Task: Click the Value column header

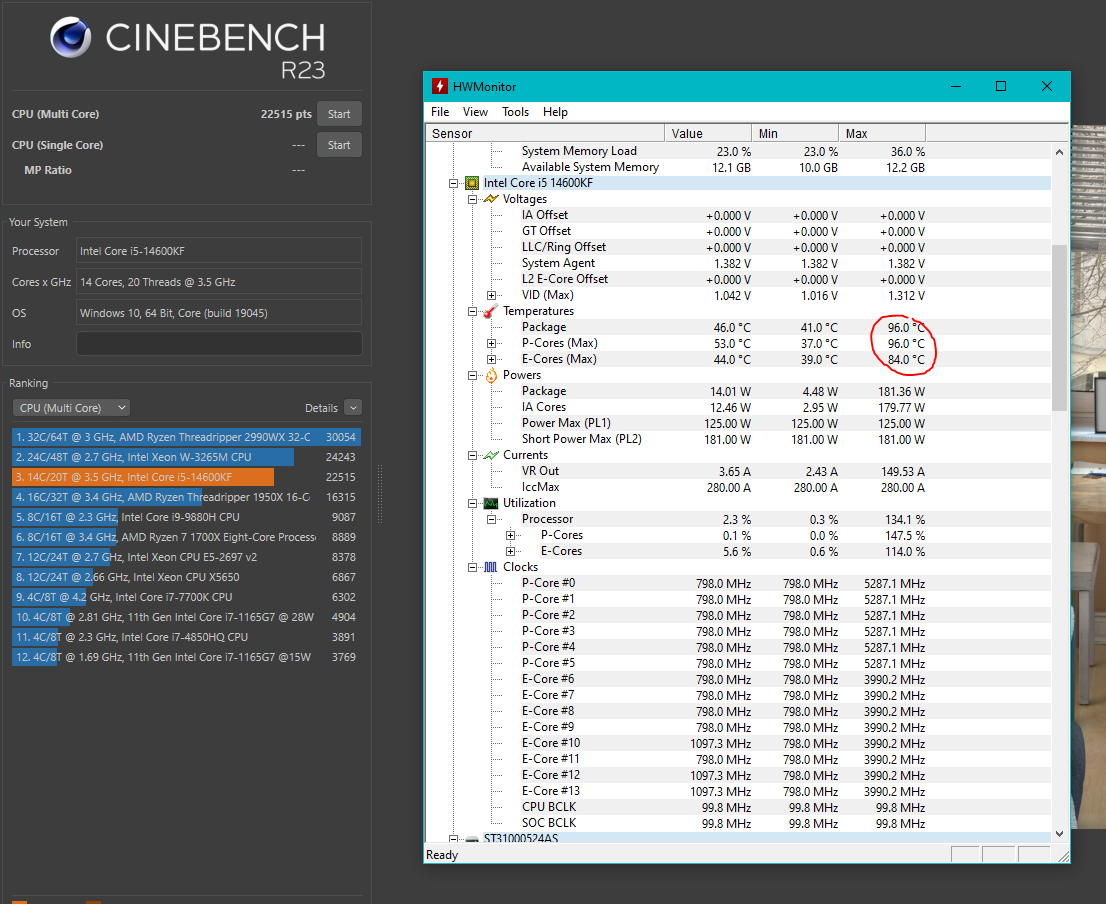Action: 708,133
